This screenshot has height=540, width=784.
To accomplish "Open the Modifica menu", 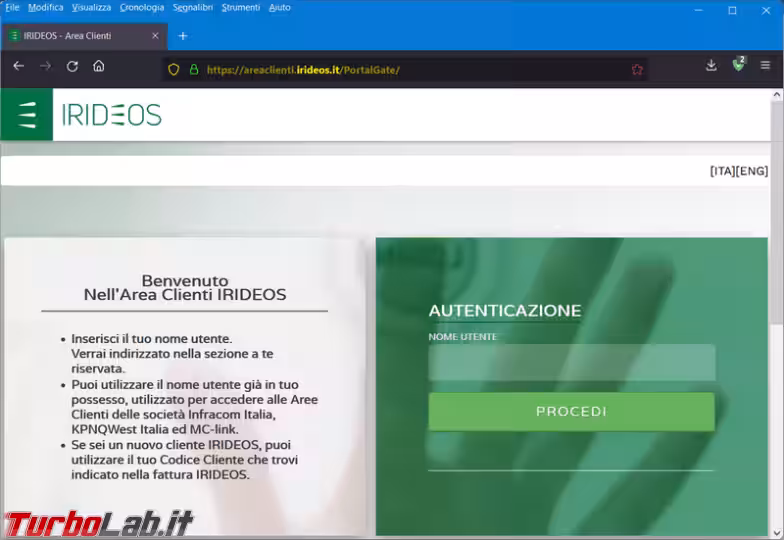I will pyautogui.click(x=46, y=7).
